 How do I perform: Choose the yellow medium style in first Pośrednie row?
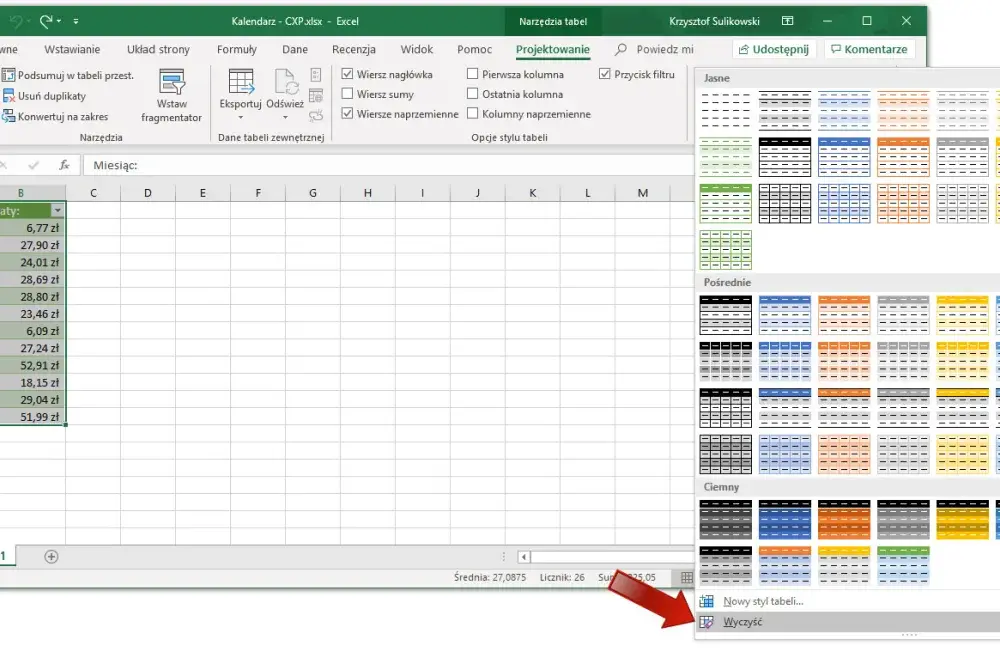[962, 315]
